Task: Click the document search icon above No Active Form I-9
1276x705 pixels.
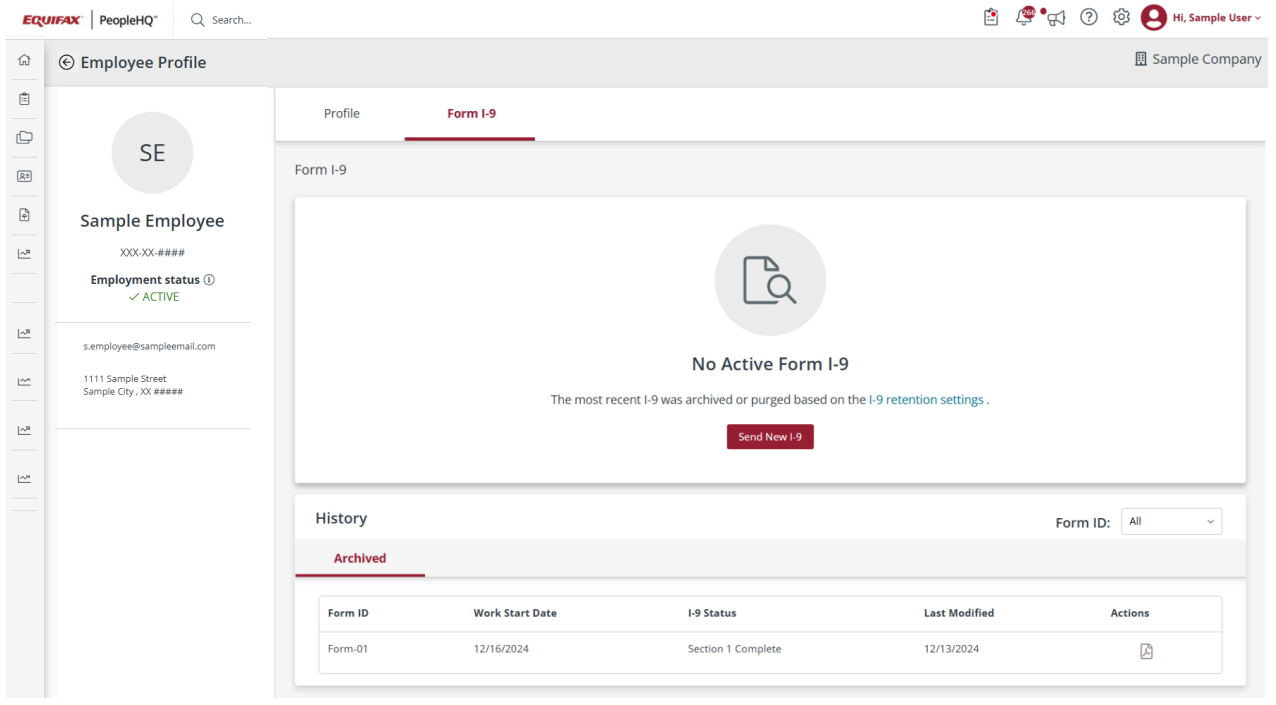Action: pyautogui.click(x=770, y=280)
